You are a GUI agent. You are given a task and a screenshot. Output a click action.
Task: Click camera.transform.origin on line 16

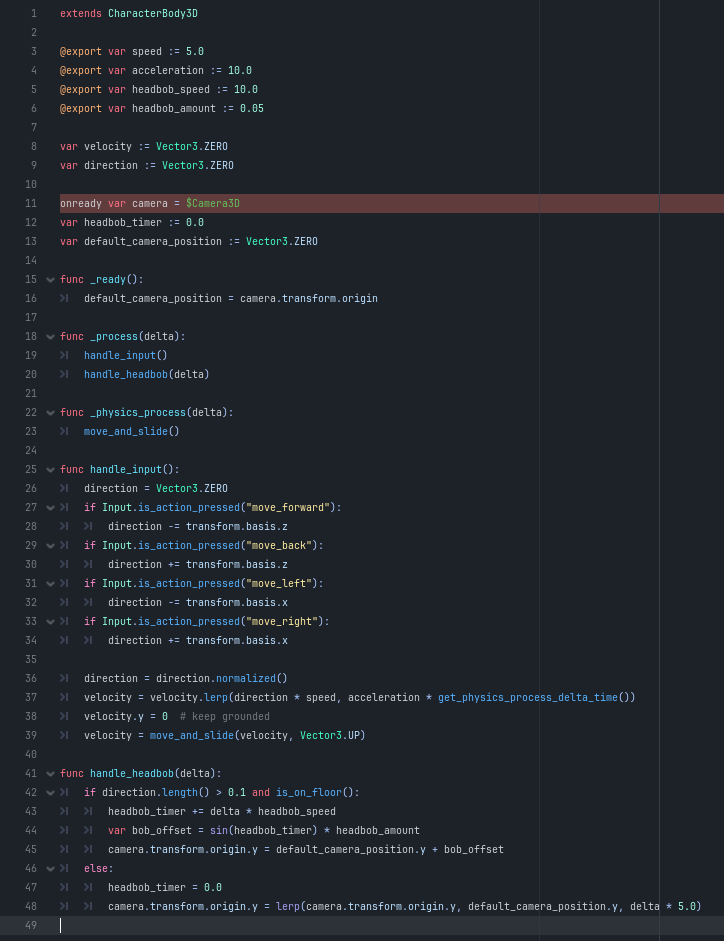click(x=309, y=298)
